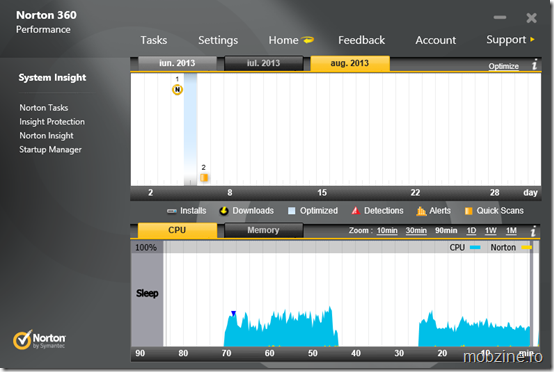Click the Optimized legend square
554x372 pixels.
coord(291,211)
